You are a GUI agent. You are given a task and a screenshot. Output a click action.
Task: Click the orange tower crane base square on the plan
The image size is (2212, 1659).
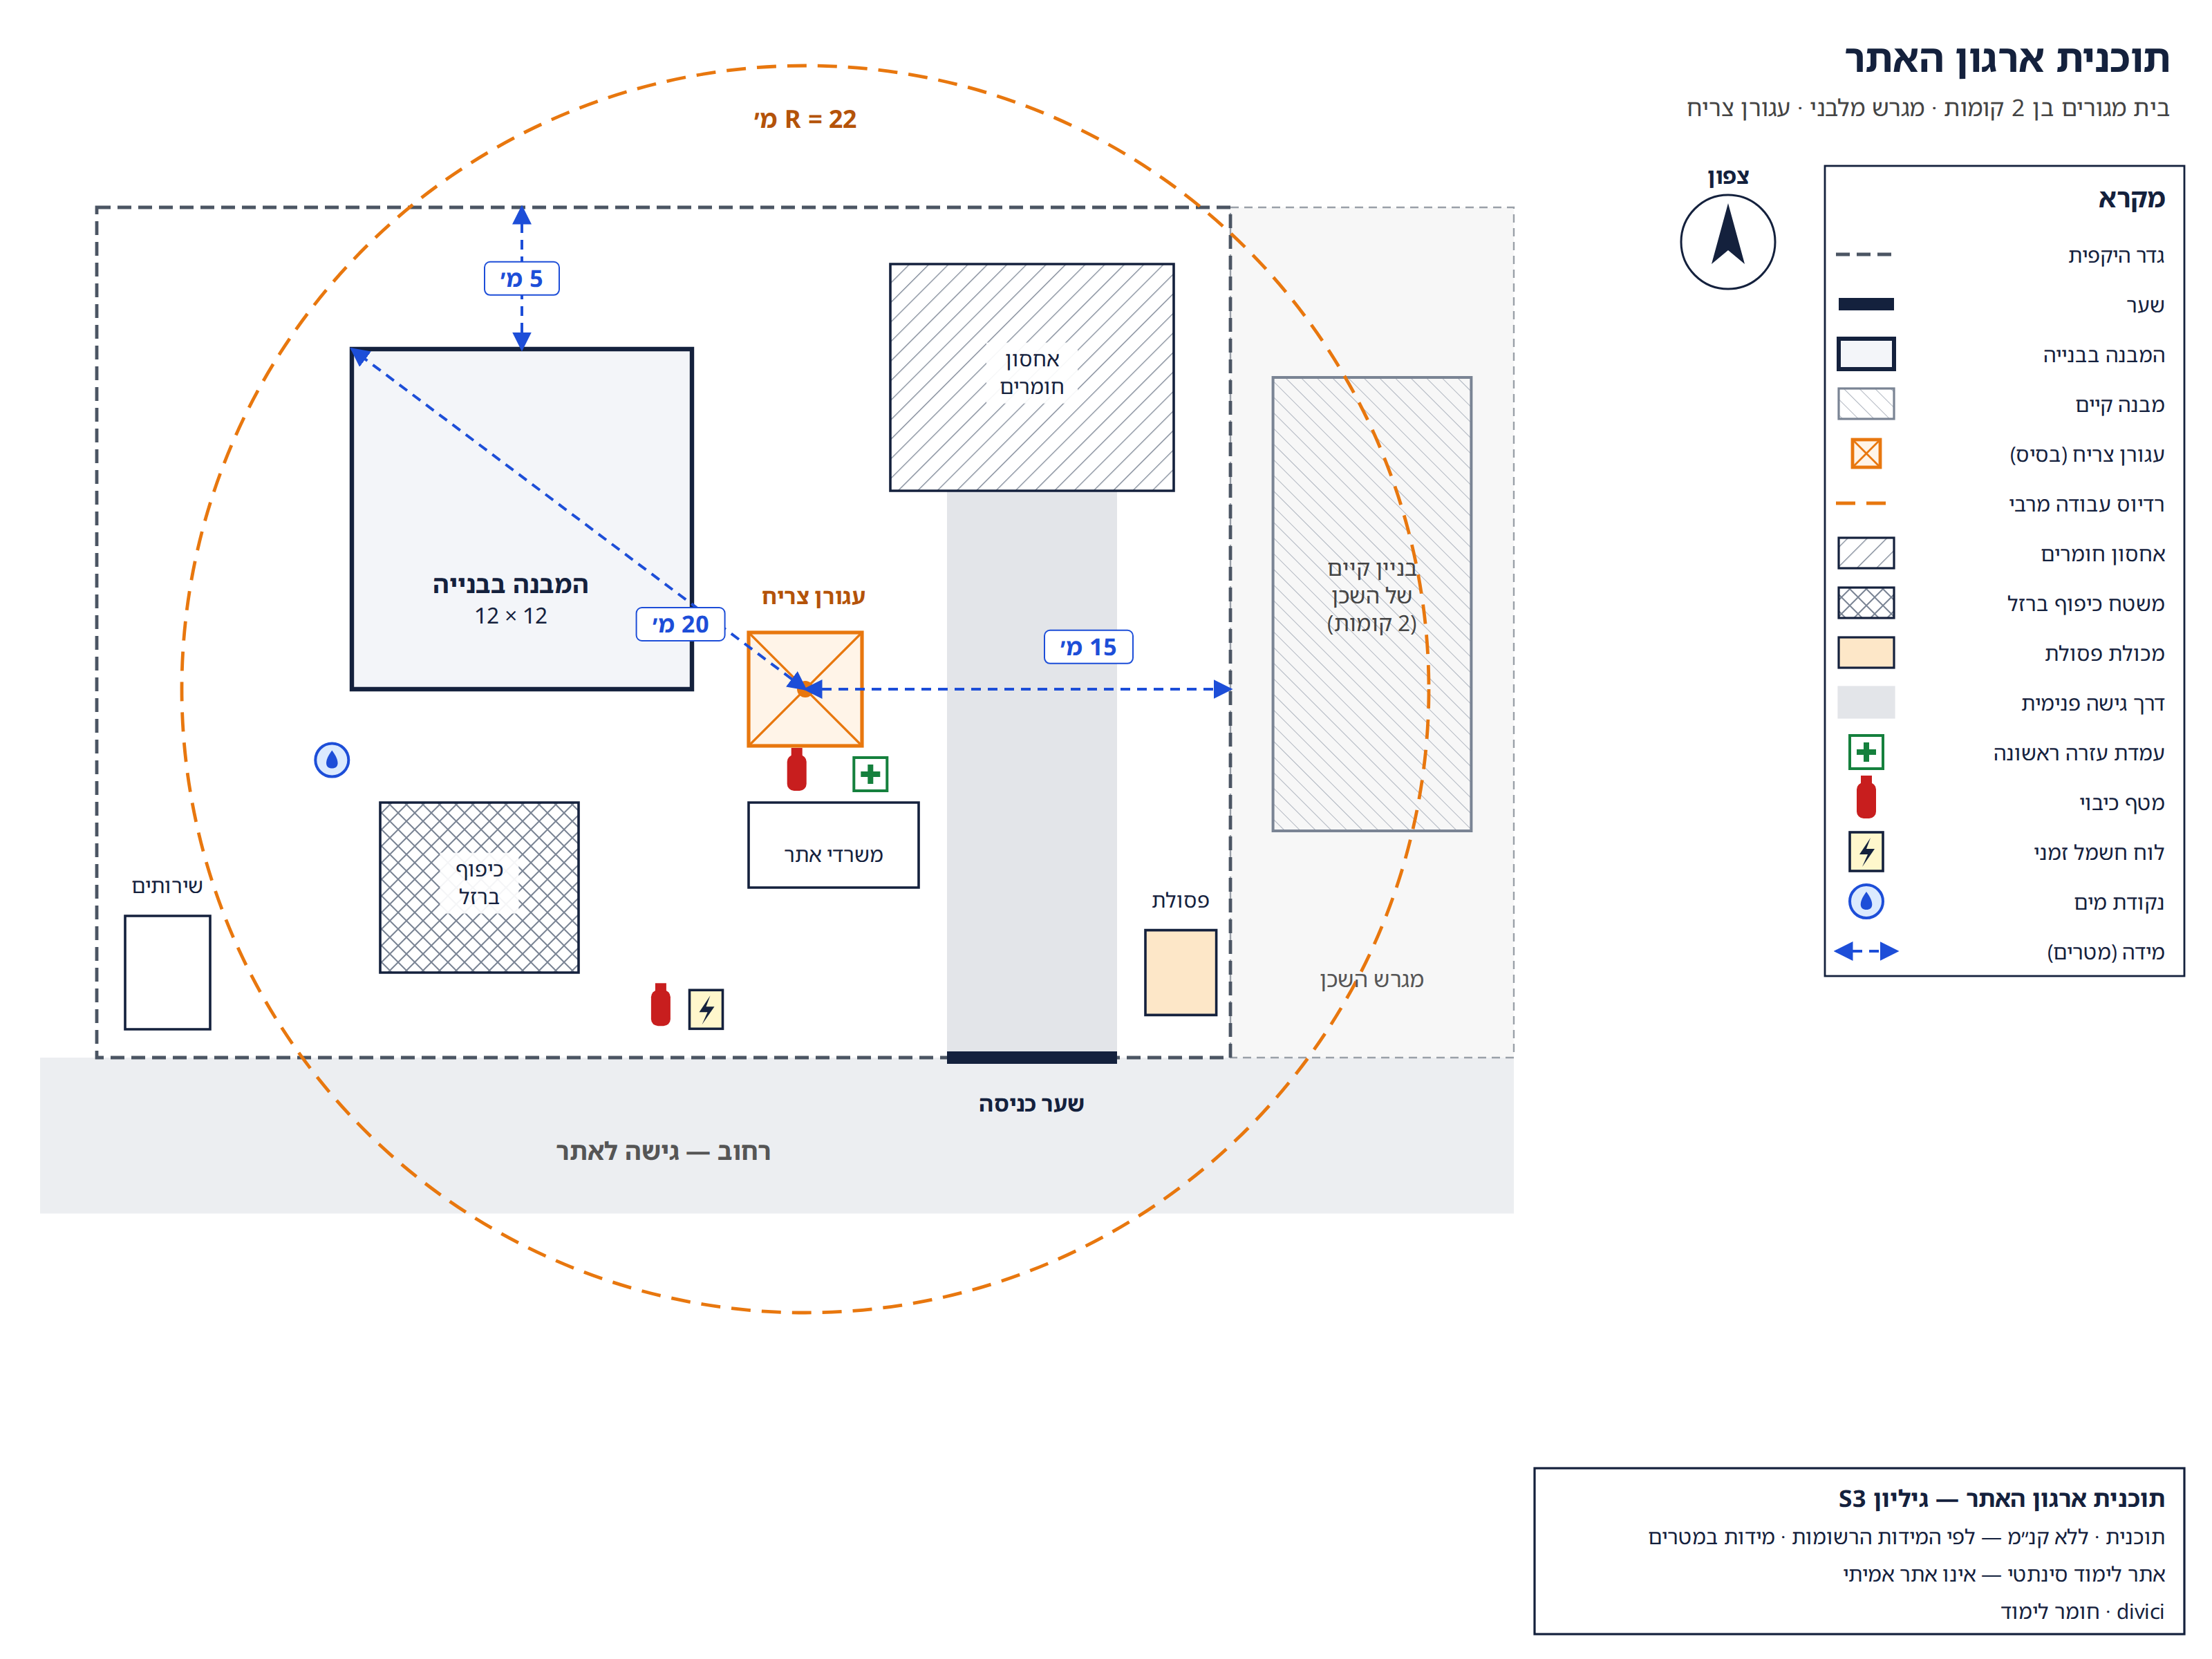click(x=805, y=689)
